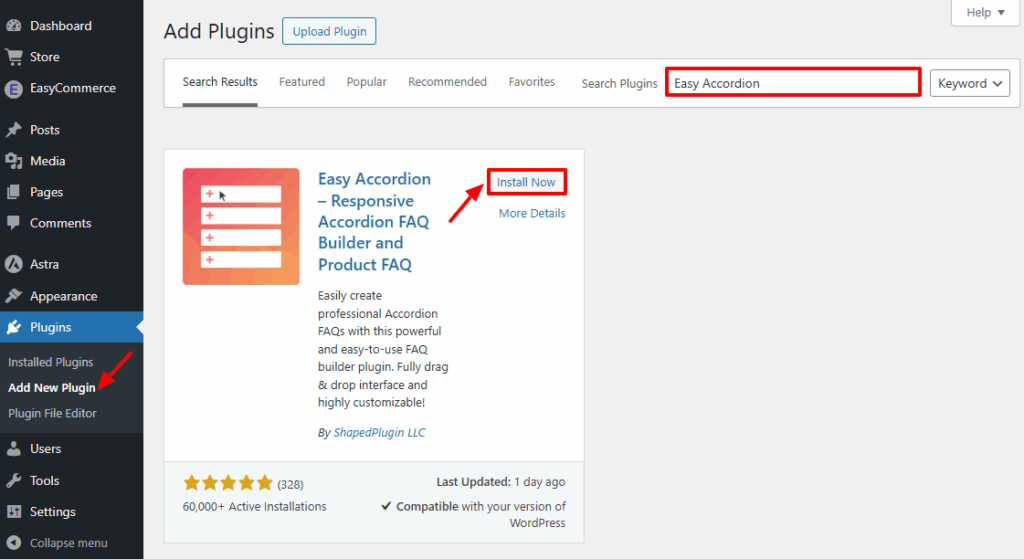Viewport: 1024px width, 559px height.
Task: Open the Dashboard menu item
Action: click(61, 25)
